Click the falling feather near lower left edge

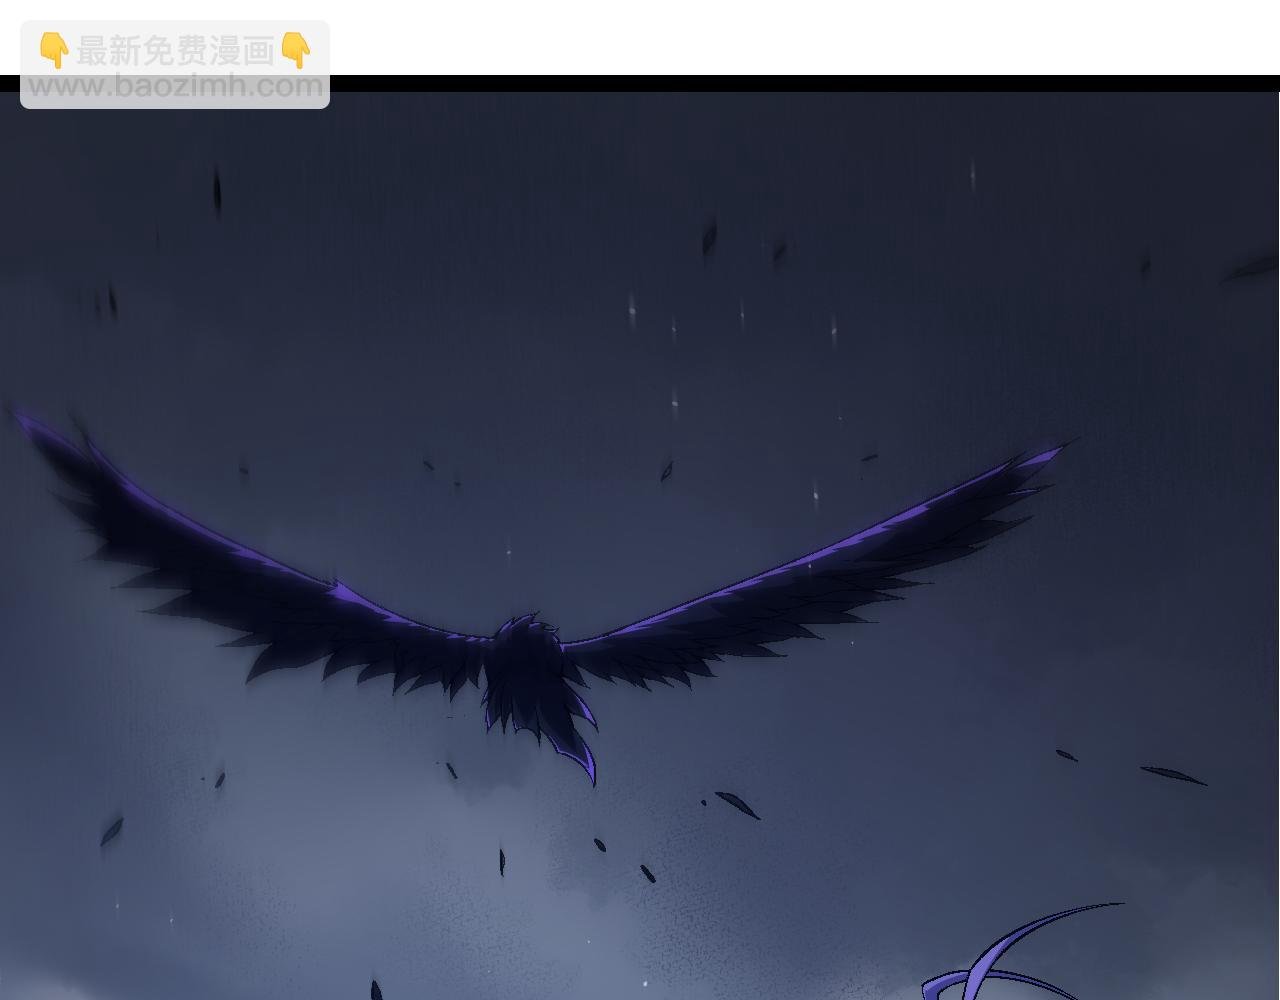tap(110, 830)
